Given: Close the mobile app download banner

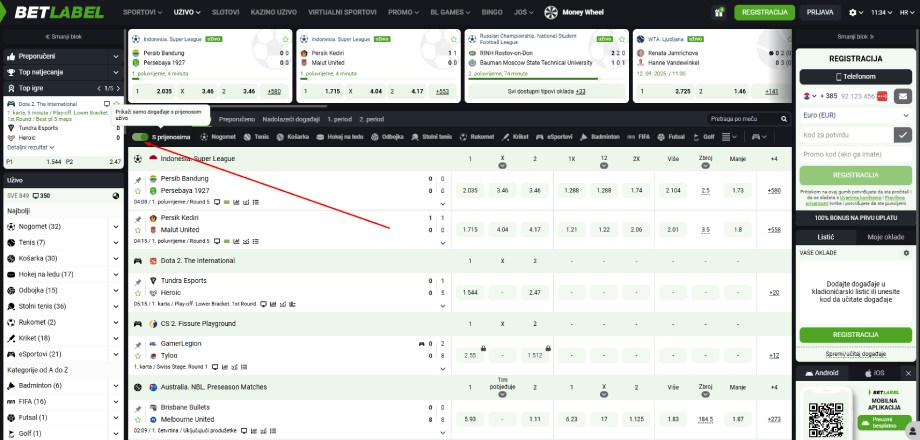Looking at the screenshot, I should pos(908,373).
